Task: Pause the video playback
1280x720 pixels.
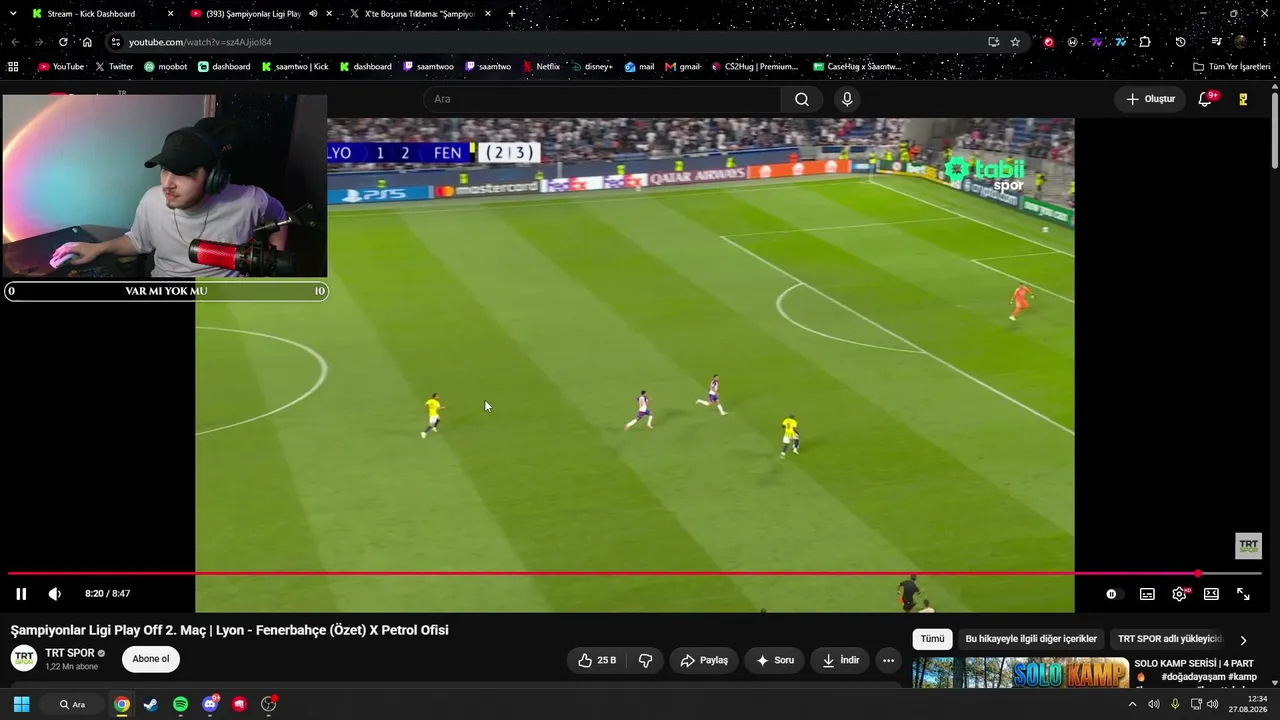Action: (x=21, y=594)
